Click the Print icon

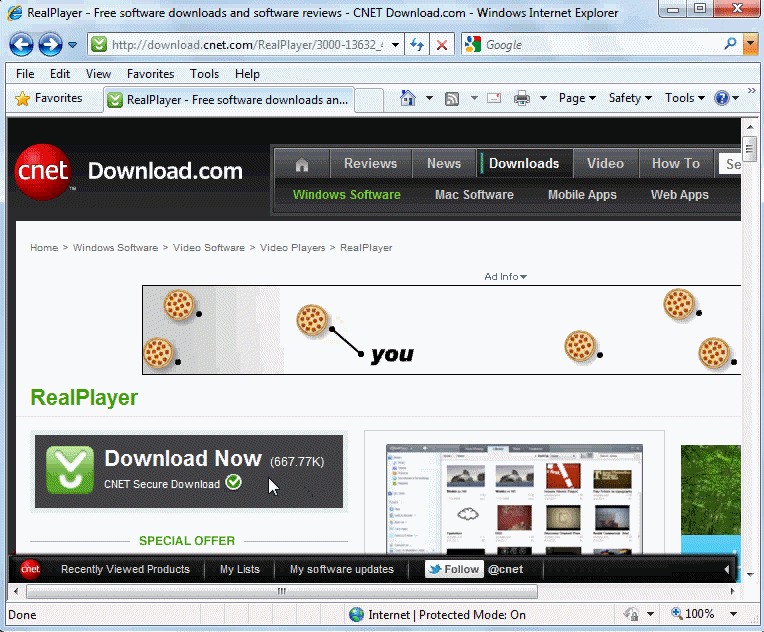coord(521,98)
